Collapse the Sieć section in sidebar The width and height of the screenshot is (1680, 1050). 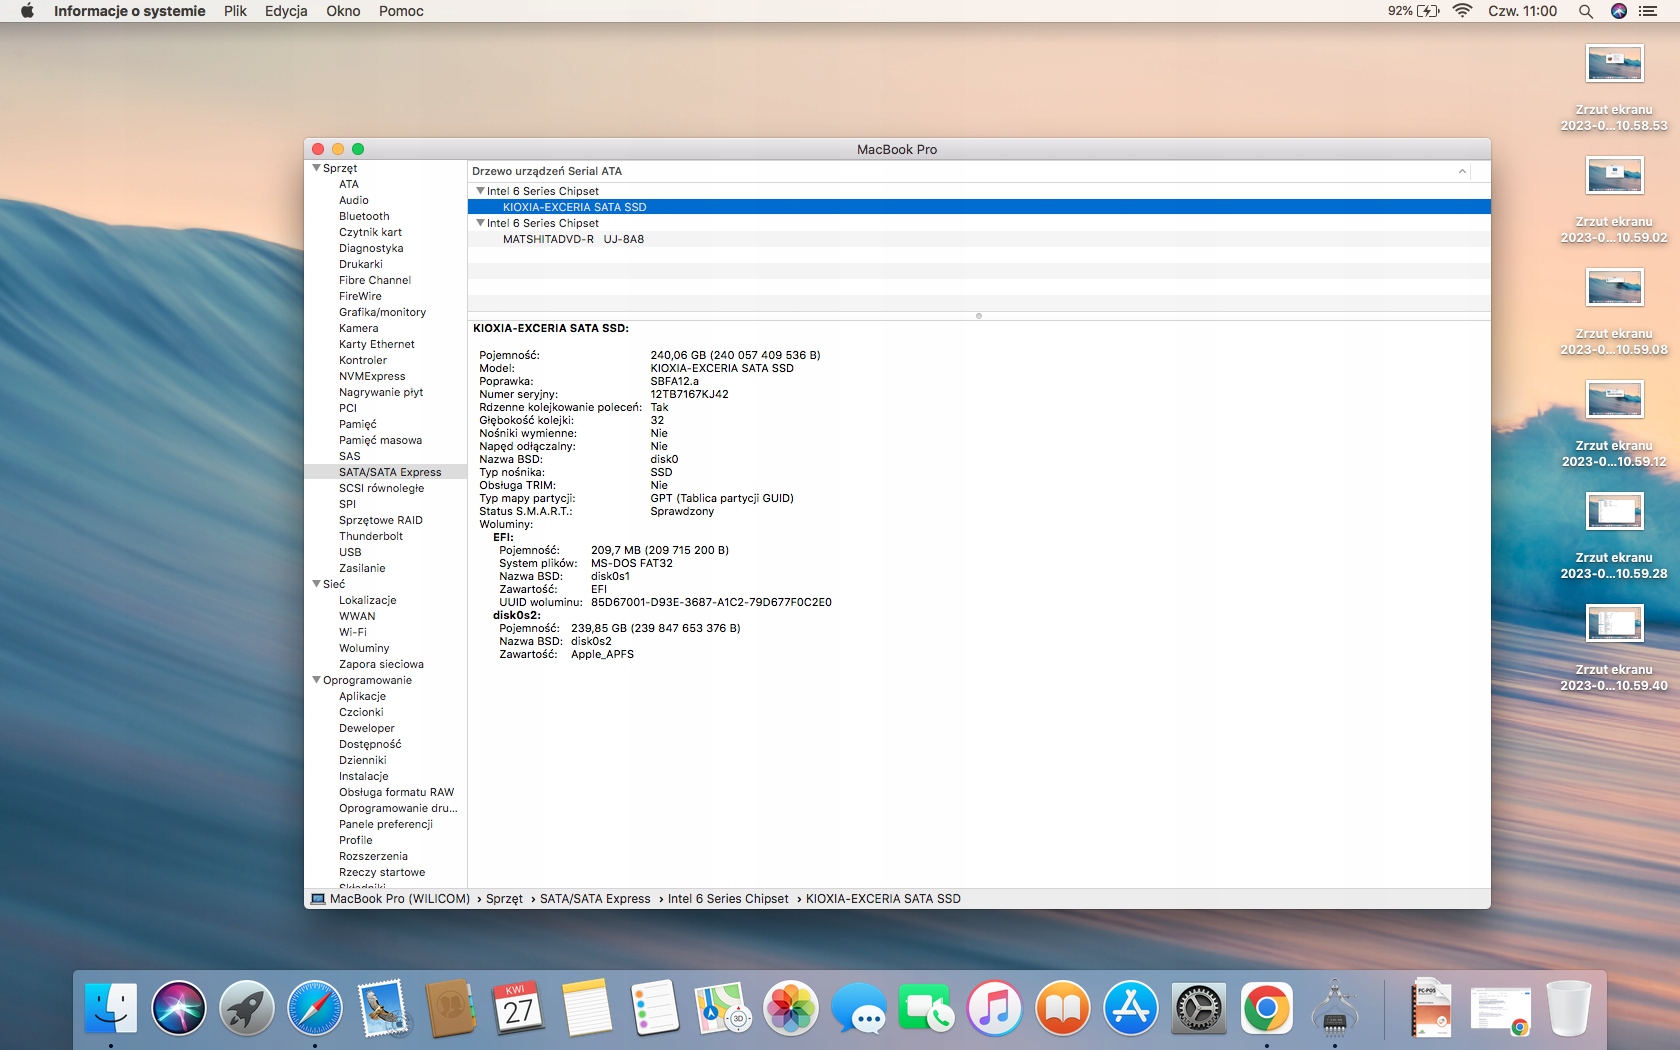coord(317,584)
